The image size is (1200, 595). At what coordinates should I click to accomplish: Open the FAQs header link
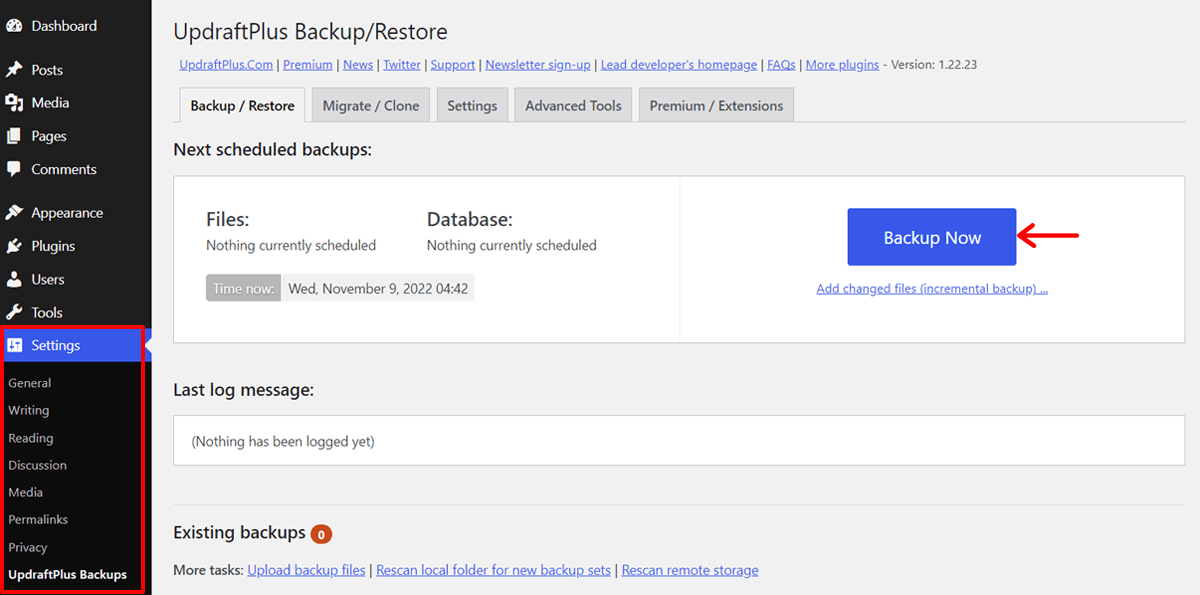(x=781, y=64)
